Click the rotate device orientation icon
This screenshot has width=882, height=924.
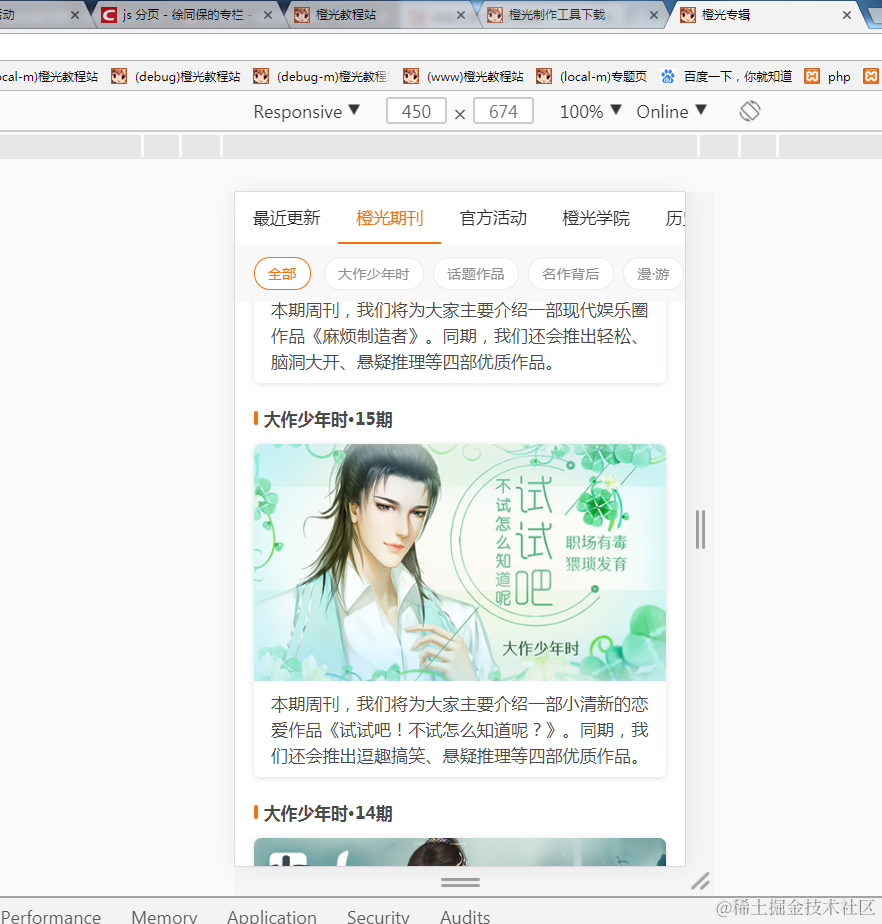pyautogui.click(x=749, y=111)
